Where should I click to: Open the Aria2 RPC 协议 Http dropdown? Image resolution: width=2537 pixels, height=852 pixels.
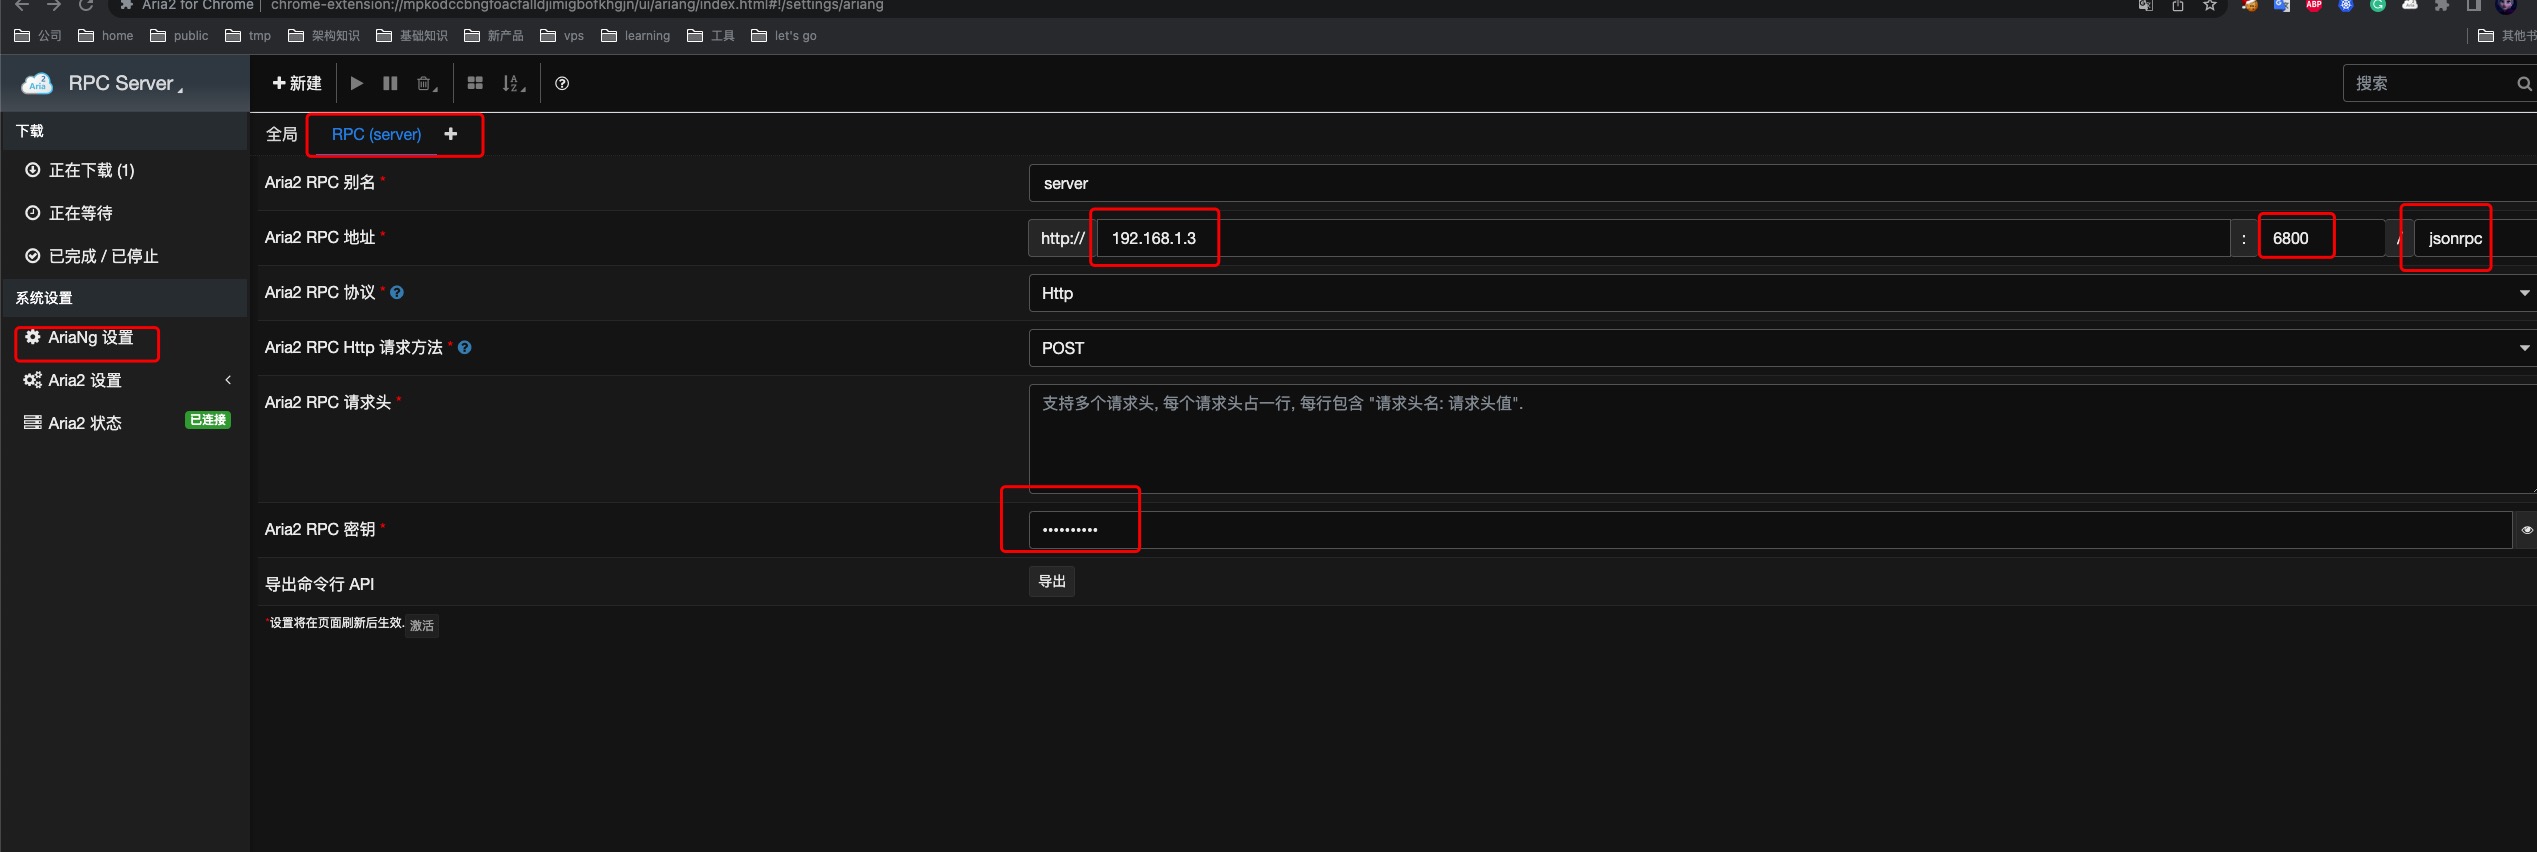(x=1782, y=294)
